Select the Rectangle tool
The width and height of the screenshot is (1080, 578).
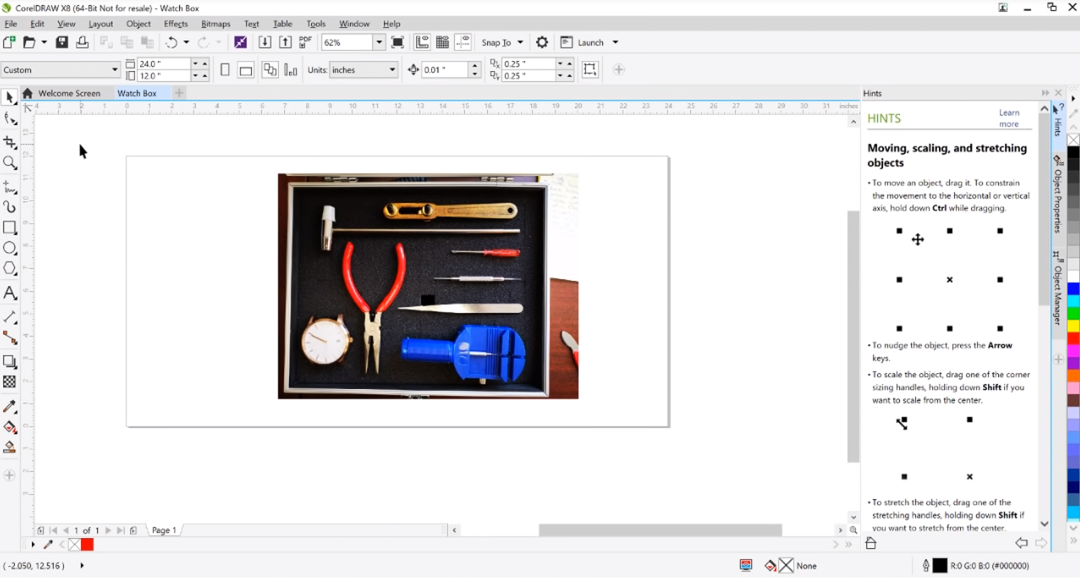click(x=10, y=228)
